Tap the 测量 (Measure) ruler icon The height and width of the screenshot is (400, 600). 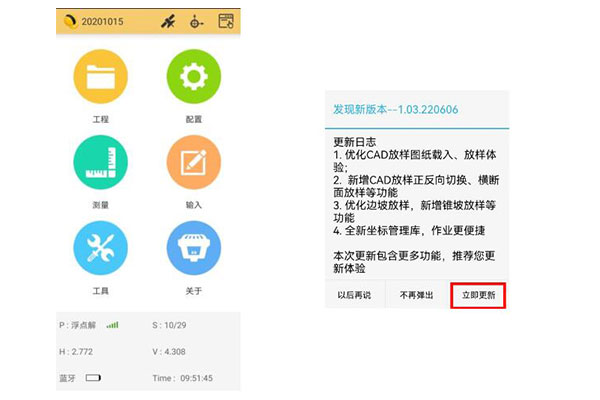click(x=100, y=163)
